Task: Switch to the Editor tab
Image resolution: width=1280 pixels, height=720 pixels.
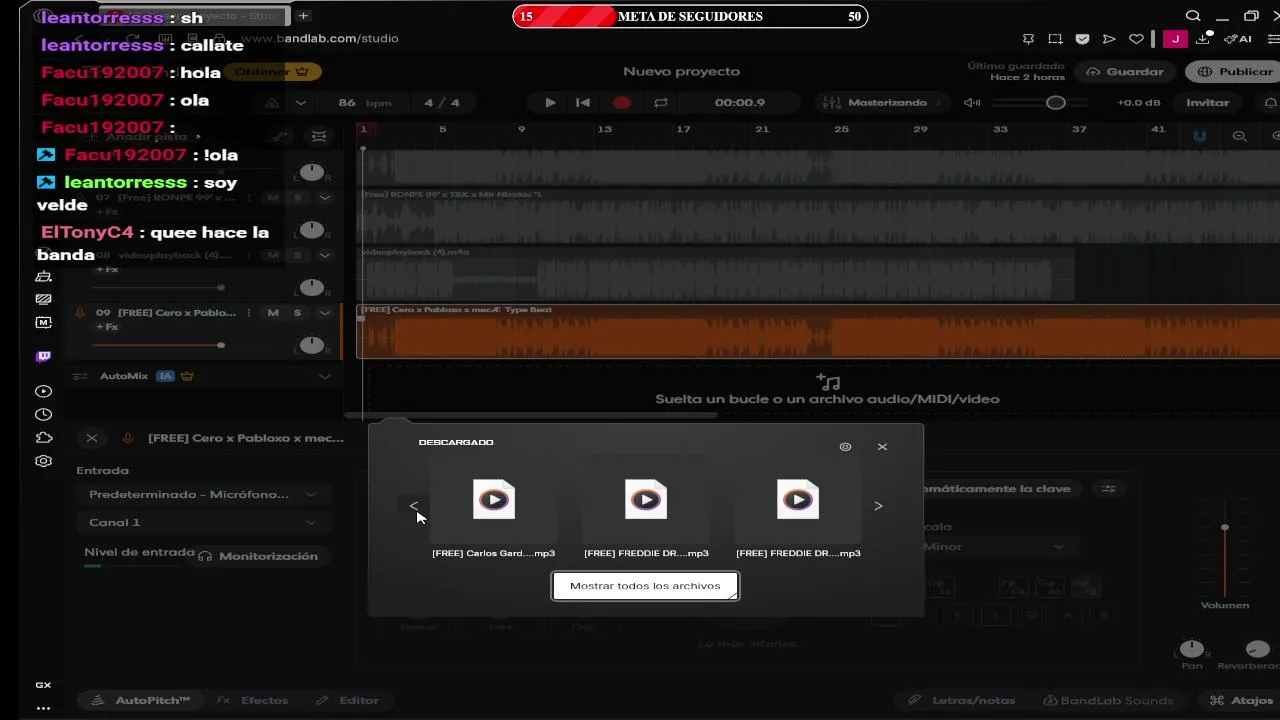Action: (347, 700)
